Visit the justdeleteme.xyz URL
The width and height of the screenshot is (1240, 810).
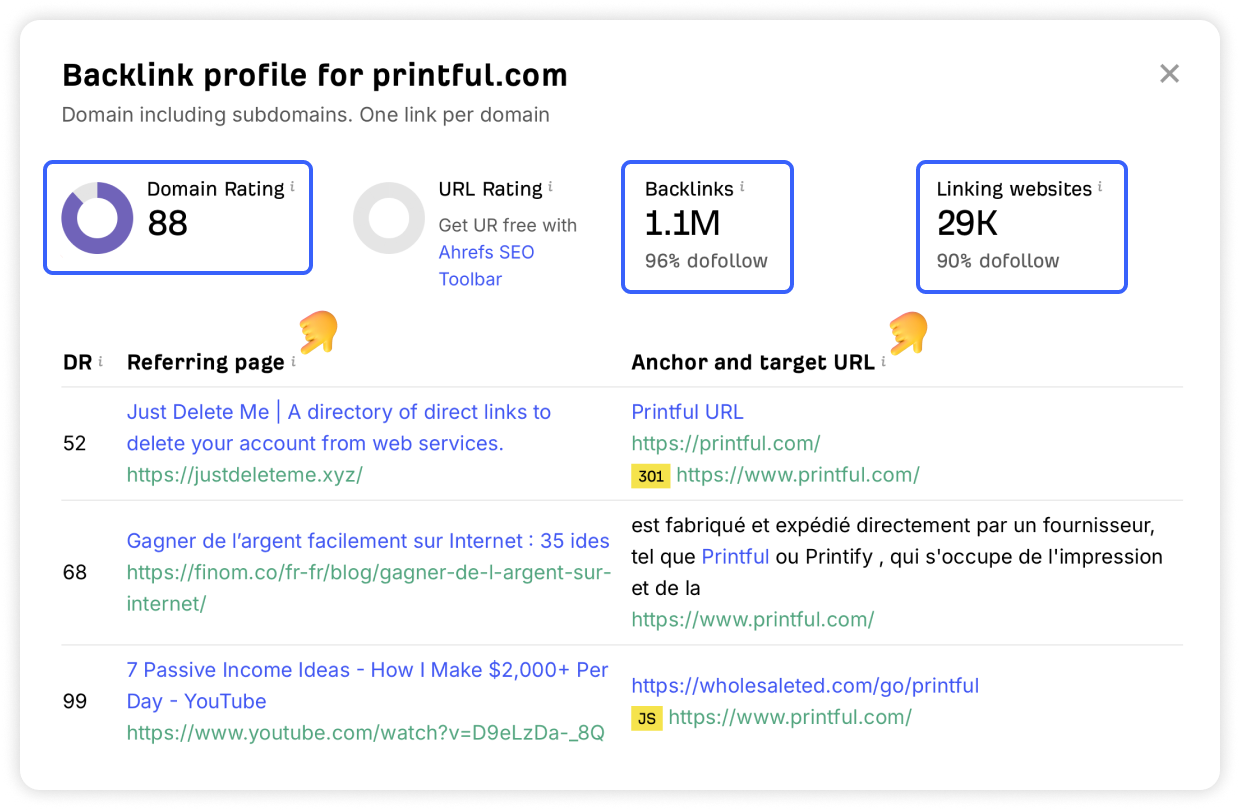coord(244,475)
